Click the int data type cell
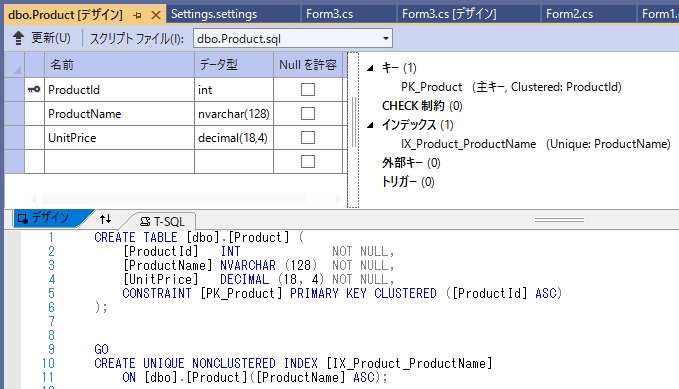 [234, 90]
